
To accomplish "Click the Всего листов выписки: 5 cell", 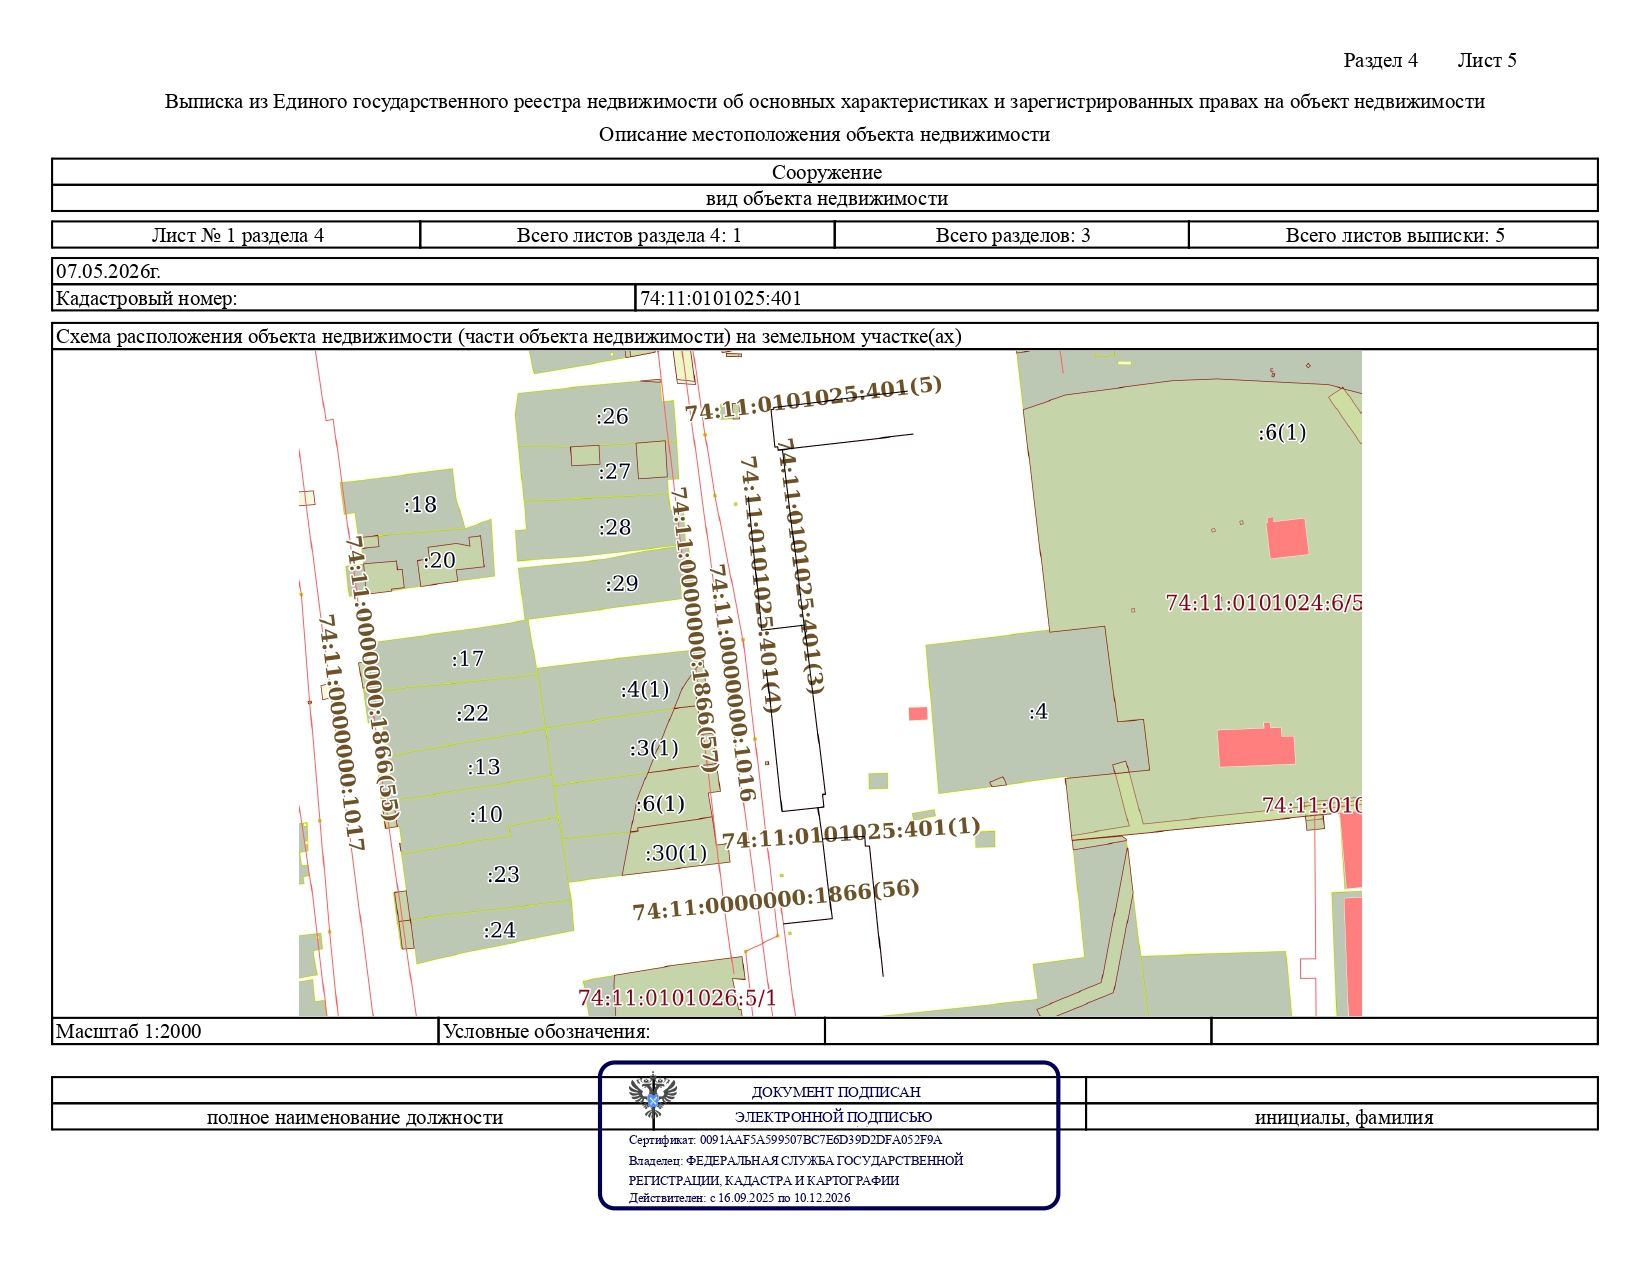I will coord(1393,235).
